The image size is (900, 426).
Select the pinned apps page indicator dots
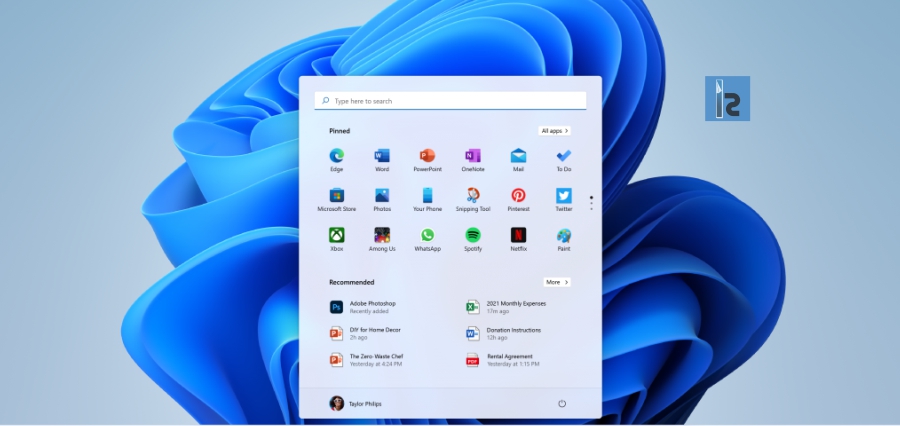[591, 203]
